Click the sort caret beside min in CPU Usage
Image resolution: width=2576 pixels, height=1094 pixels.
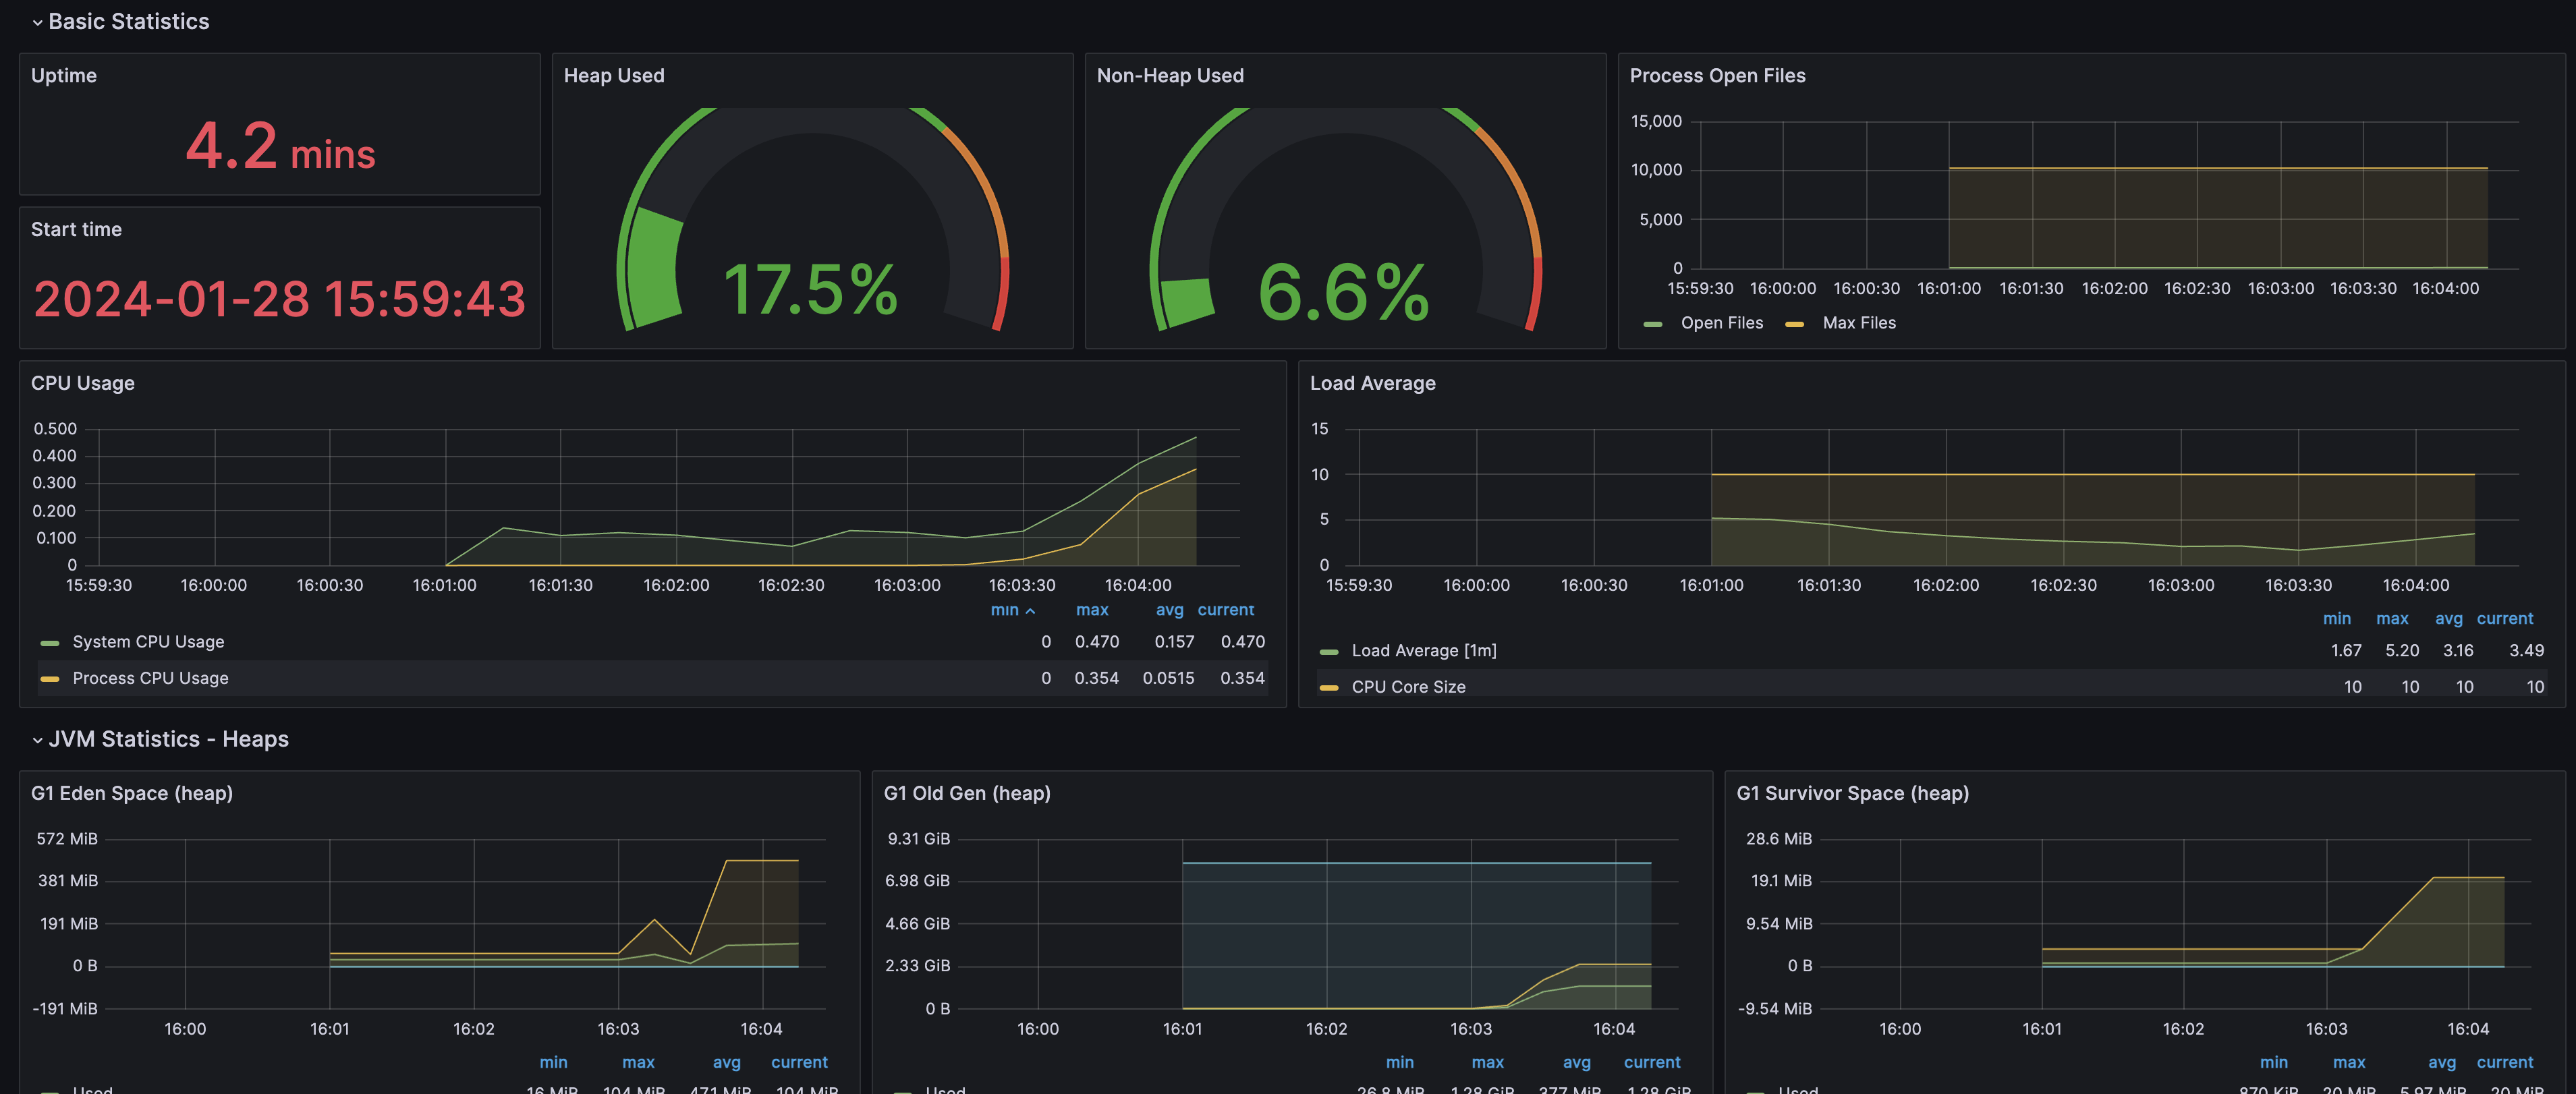click(x=1030, y=611)
